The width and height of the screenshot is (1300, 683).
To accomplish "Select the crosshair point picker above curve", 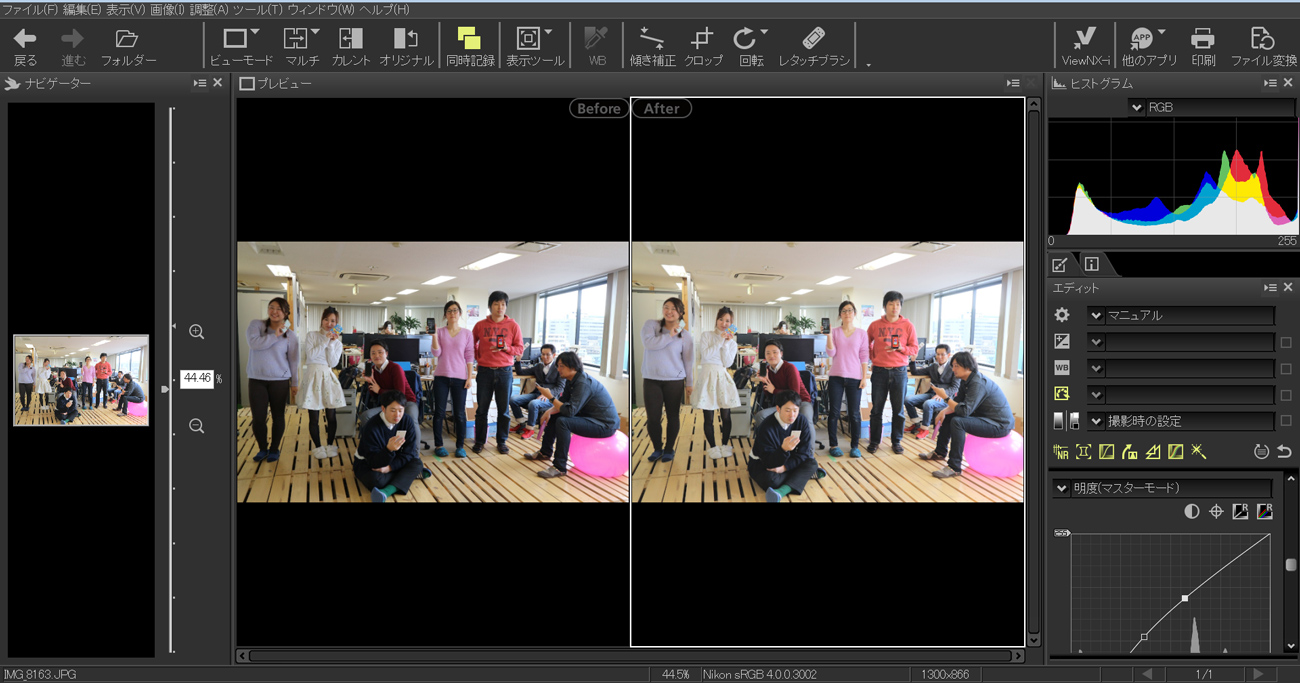I will pyautogui.click(x=1216, y=511).
